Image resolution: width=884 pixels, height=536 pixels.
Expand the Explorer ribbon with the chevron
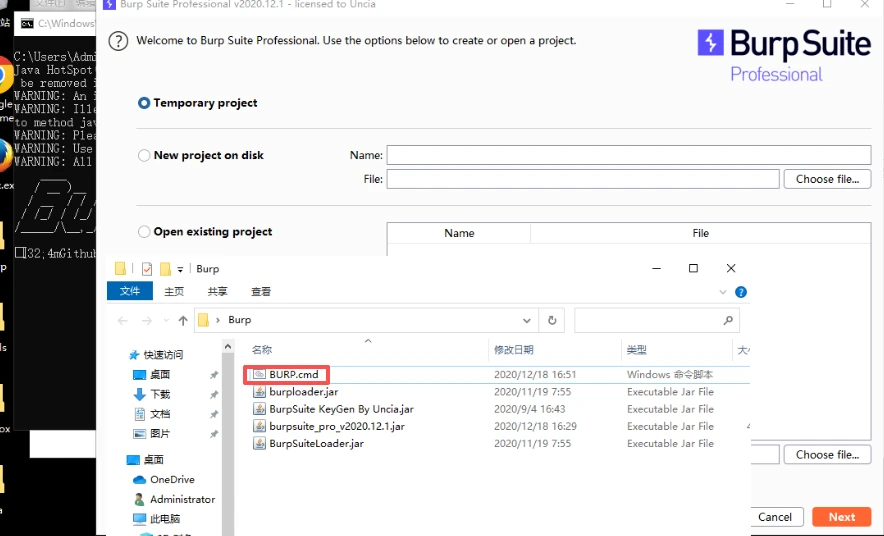click(724, 292)
